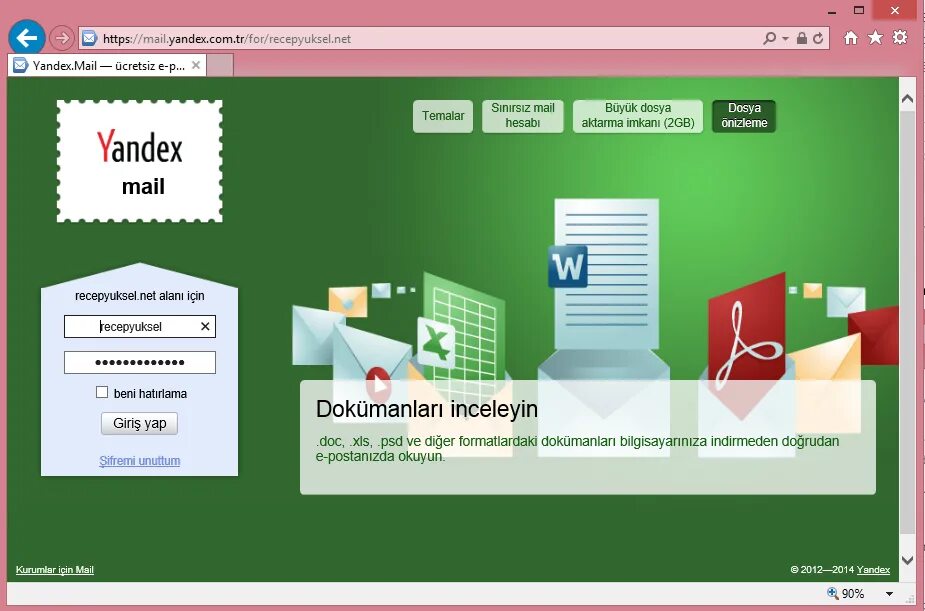925x611 pixels.
Task: Click the scrollbar up arrow
Action: point(907,100)
